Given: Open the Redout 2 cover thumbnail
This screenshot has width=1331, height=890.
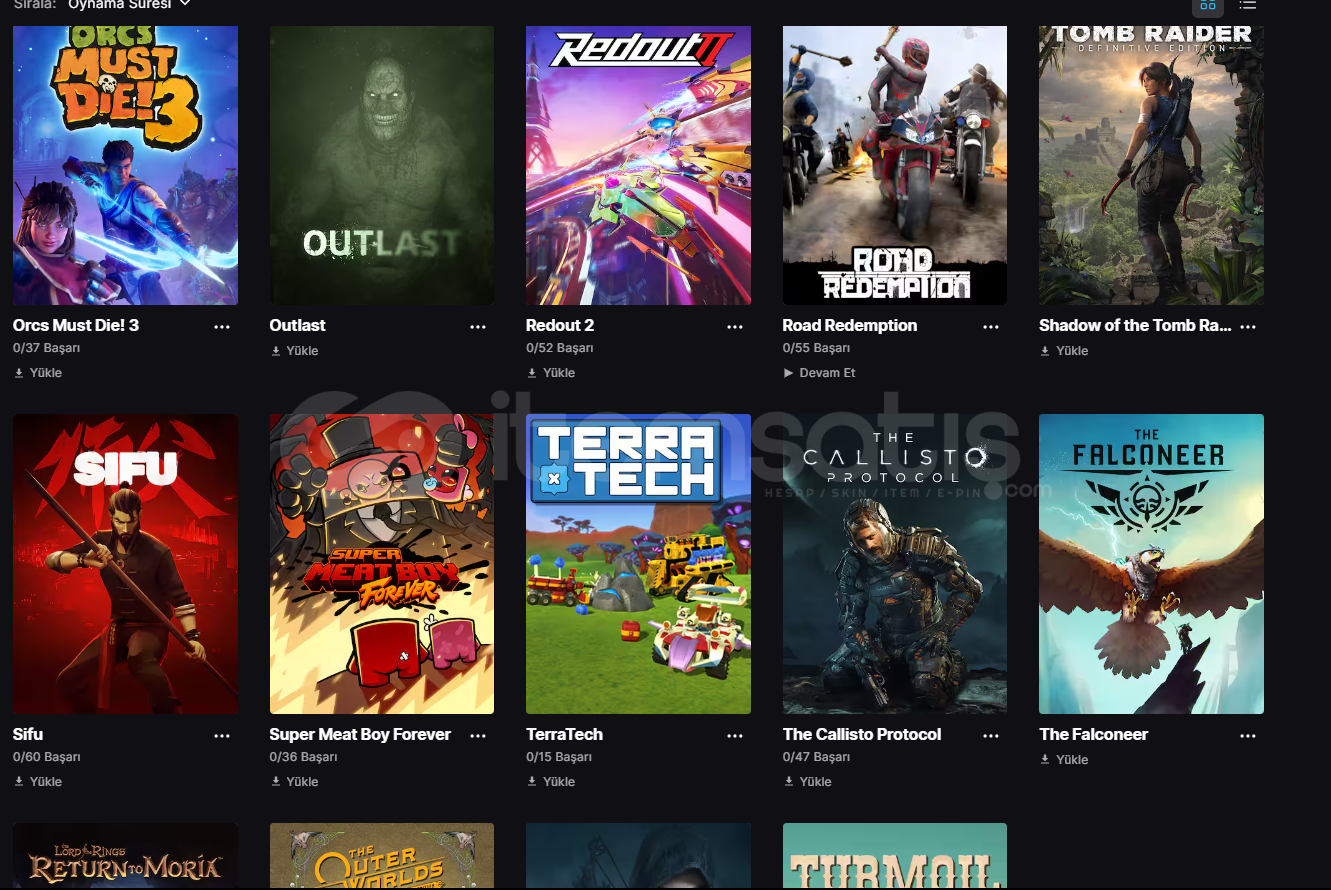Looking at the screenshot, I should click(638, 166).
